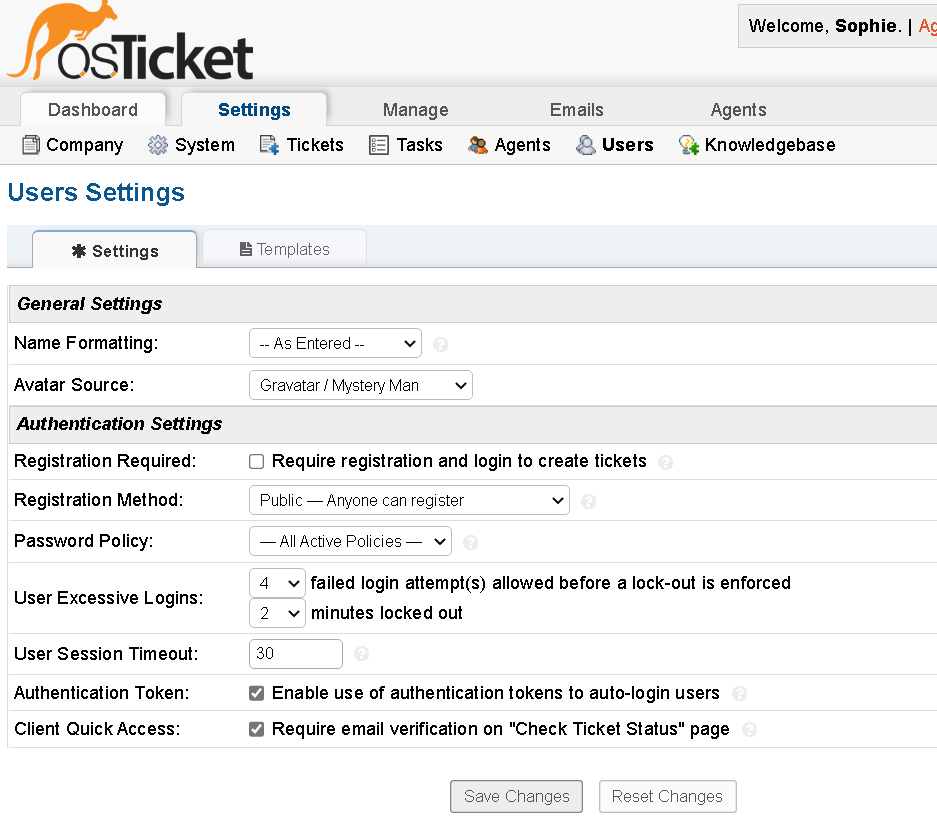This screenshot has height=829, width=937.
Task: Click the Agents people icon
Action: tap(478, 145)
